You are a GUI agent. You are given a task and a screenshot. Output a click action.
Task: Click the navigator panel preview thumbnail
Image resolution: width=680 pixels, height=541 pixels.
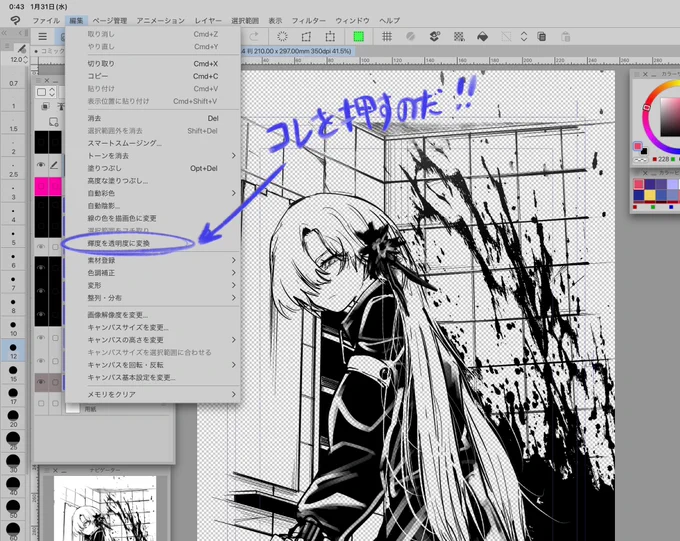(x=105, y=508)
